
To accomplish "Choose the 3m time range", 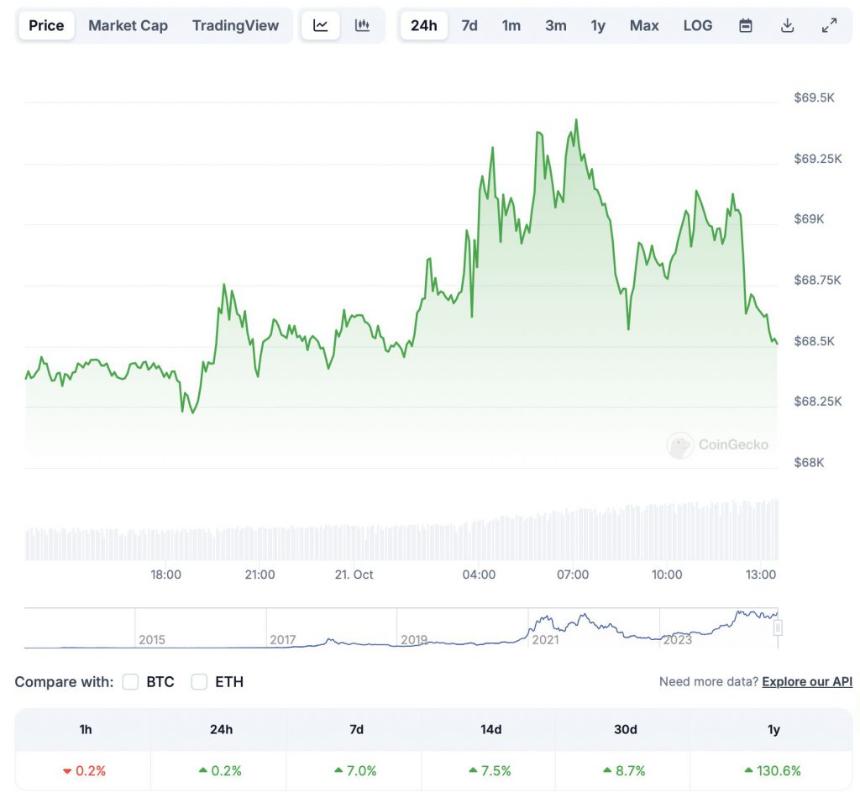I will click(556, 25).
